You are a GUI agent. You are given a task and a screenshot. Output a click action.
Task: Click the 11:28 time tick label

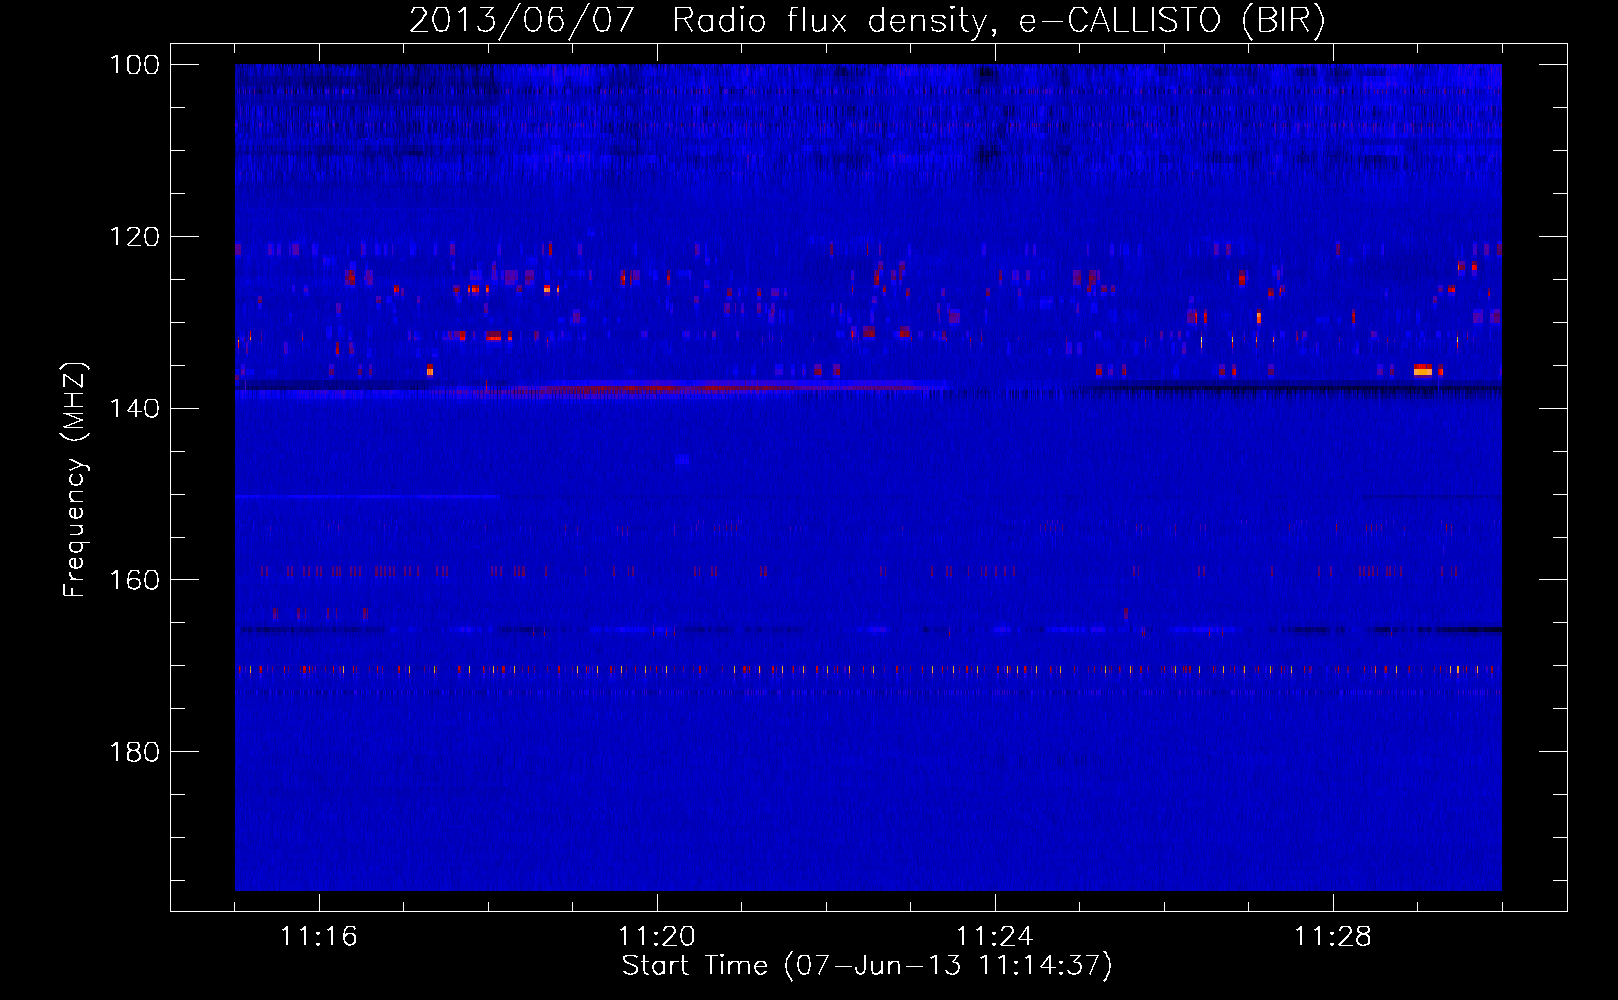[x=1333, y=937]
